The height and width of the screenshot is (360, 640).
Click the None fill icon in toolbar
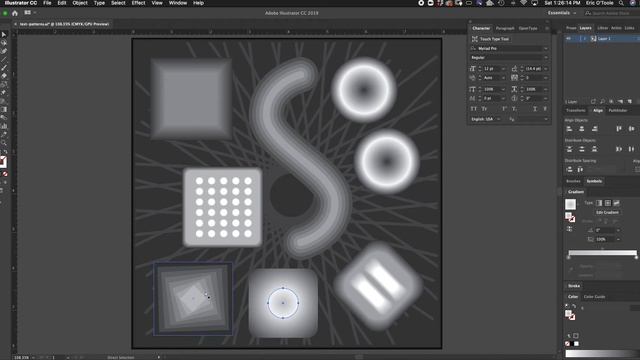[5, 174]
